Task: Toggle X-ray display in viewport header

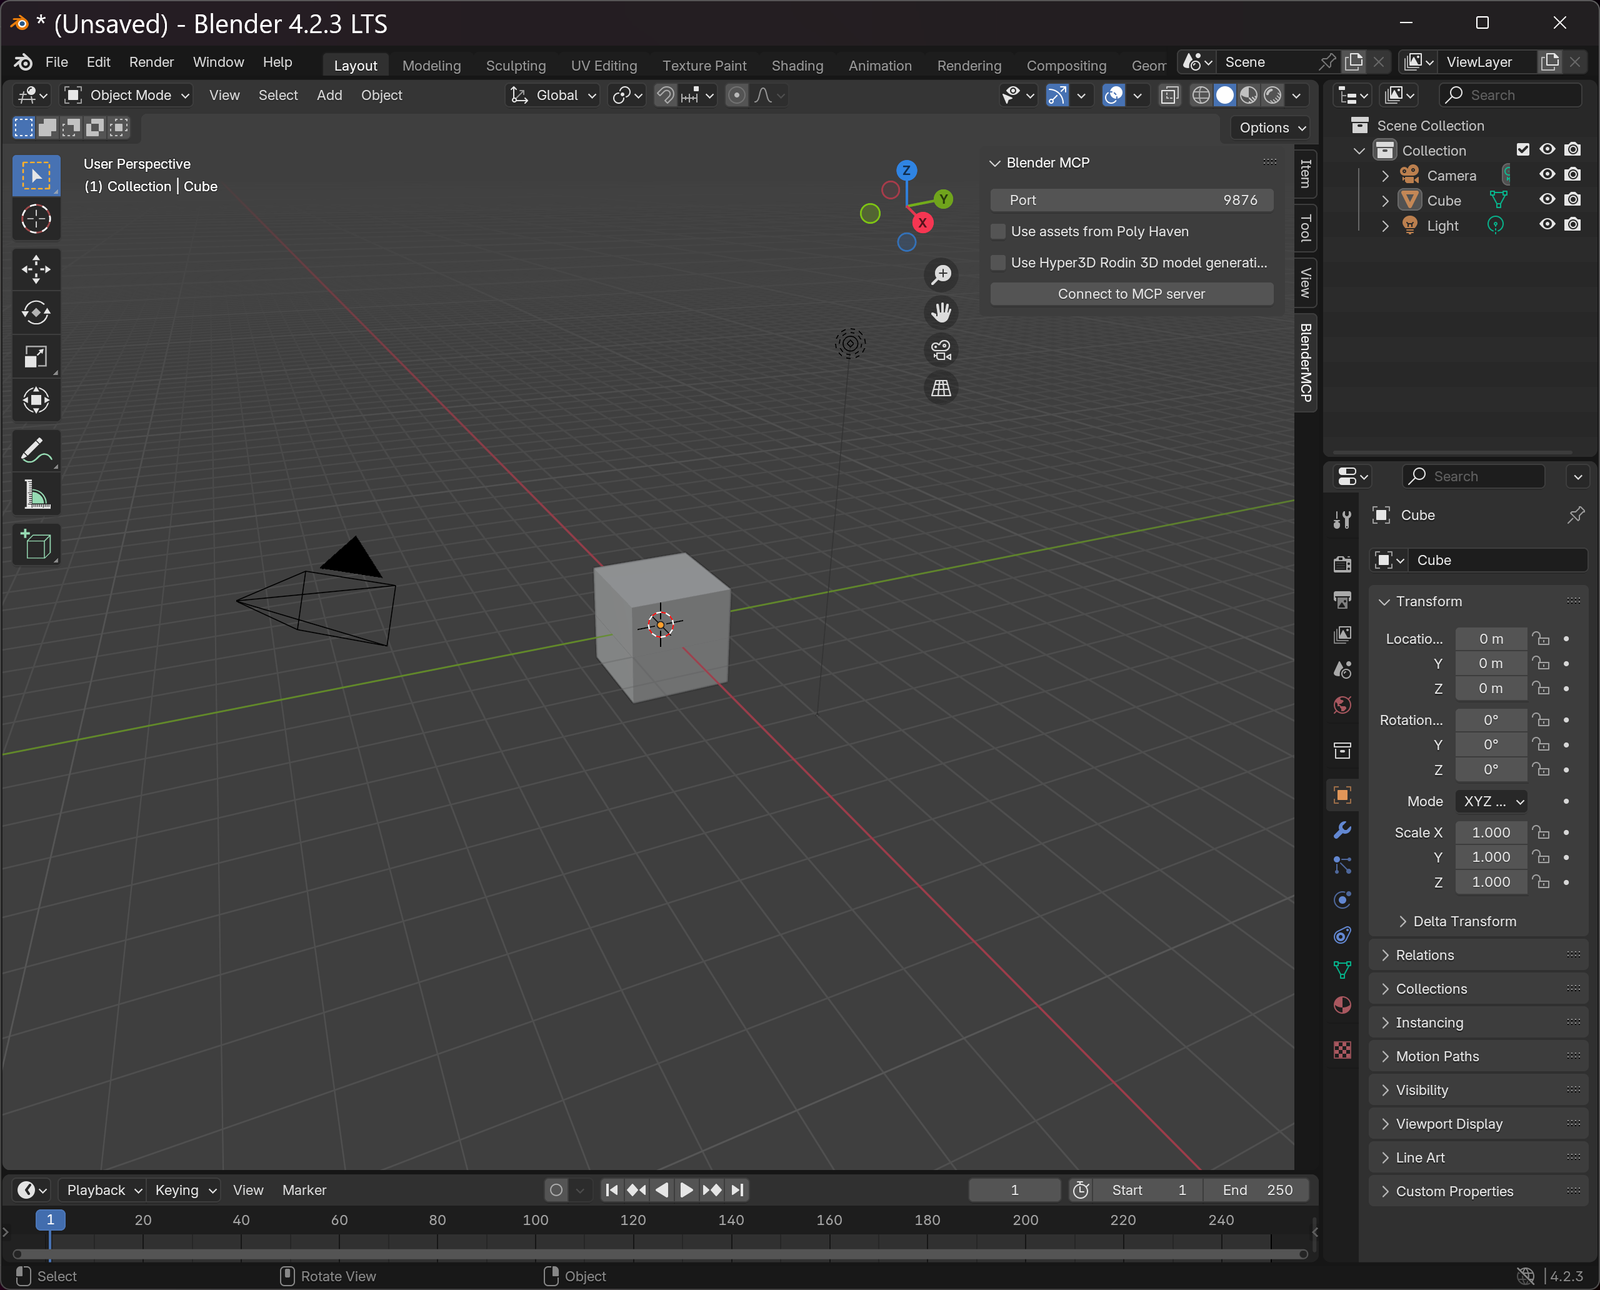Action: (1169, 95)
